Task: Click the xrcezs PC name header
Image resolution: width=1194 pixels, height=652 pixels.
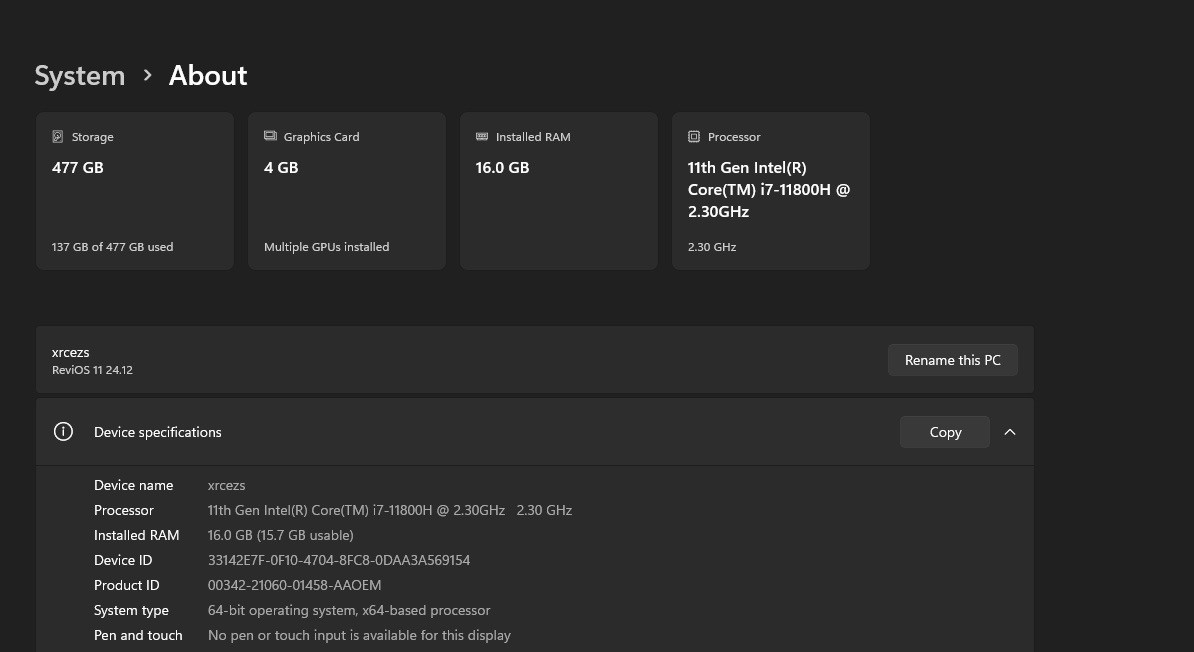Action: tap(71, 353)
